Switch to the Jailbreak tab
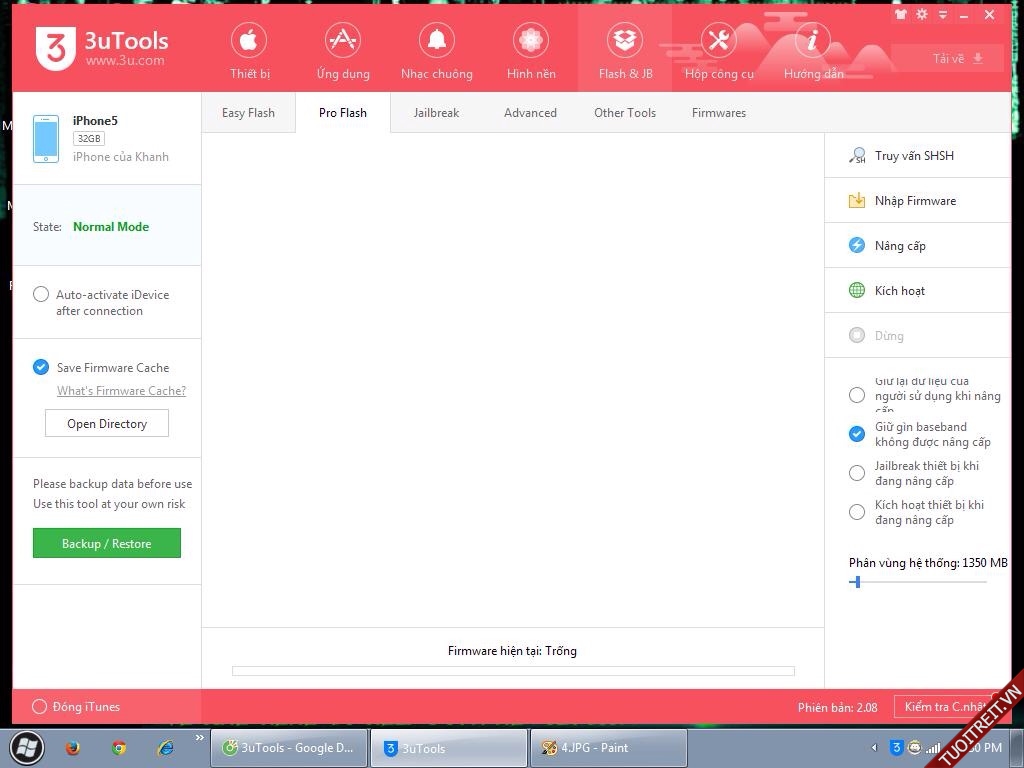 pyautogui.click(x=436, y=113)
